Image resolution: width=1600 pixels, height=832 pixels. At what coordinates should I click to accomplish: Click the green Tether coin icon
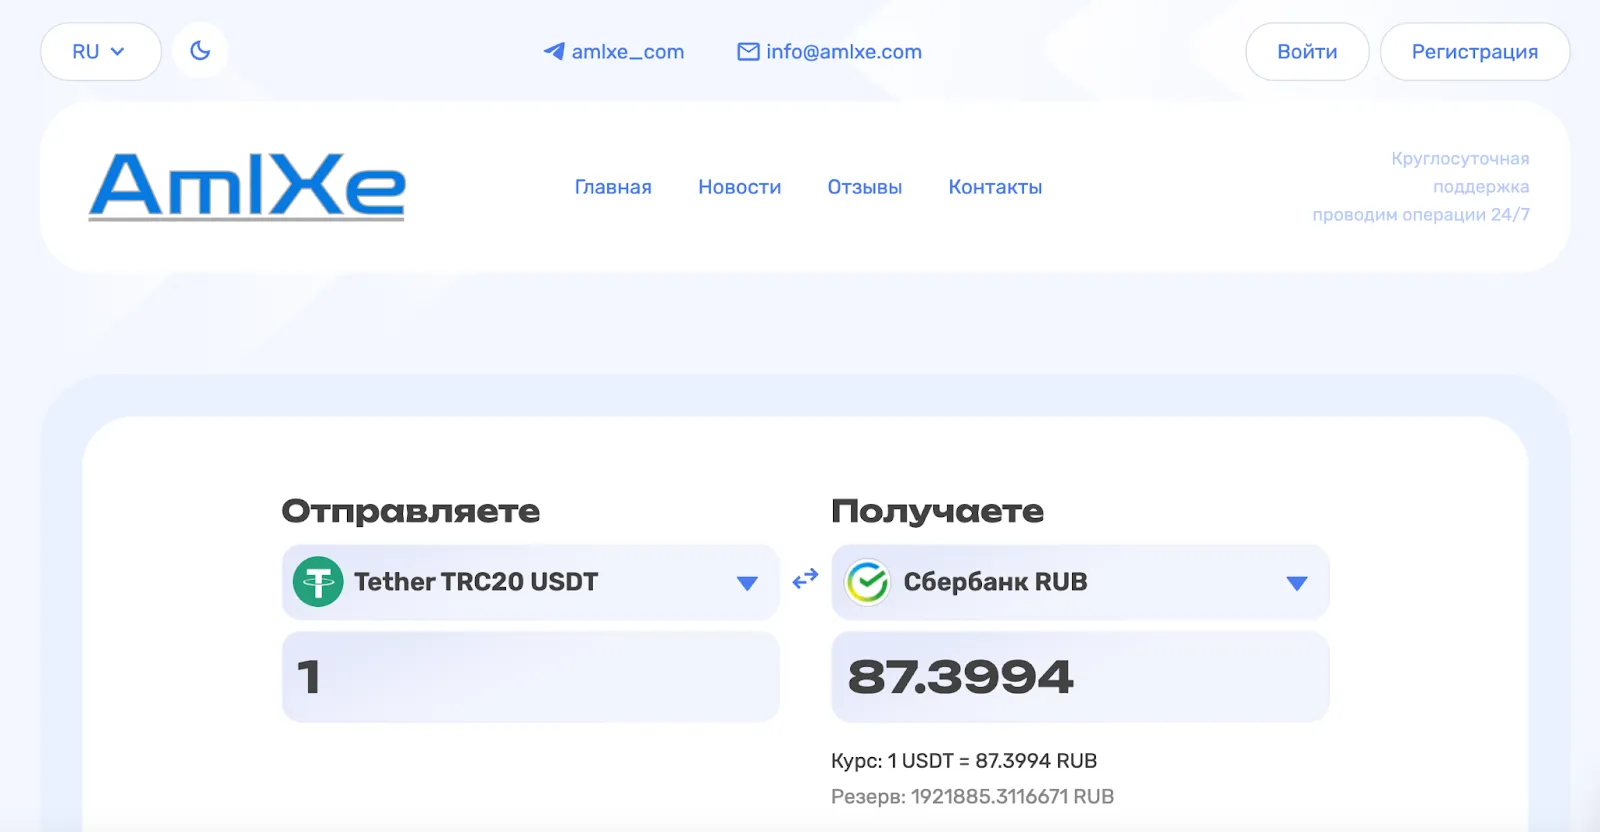pos(318,582)
